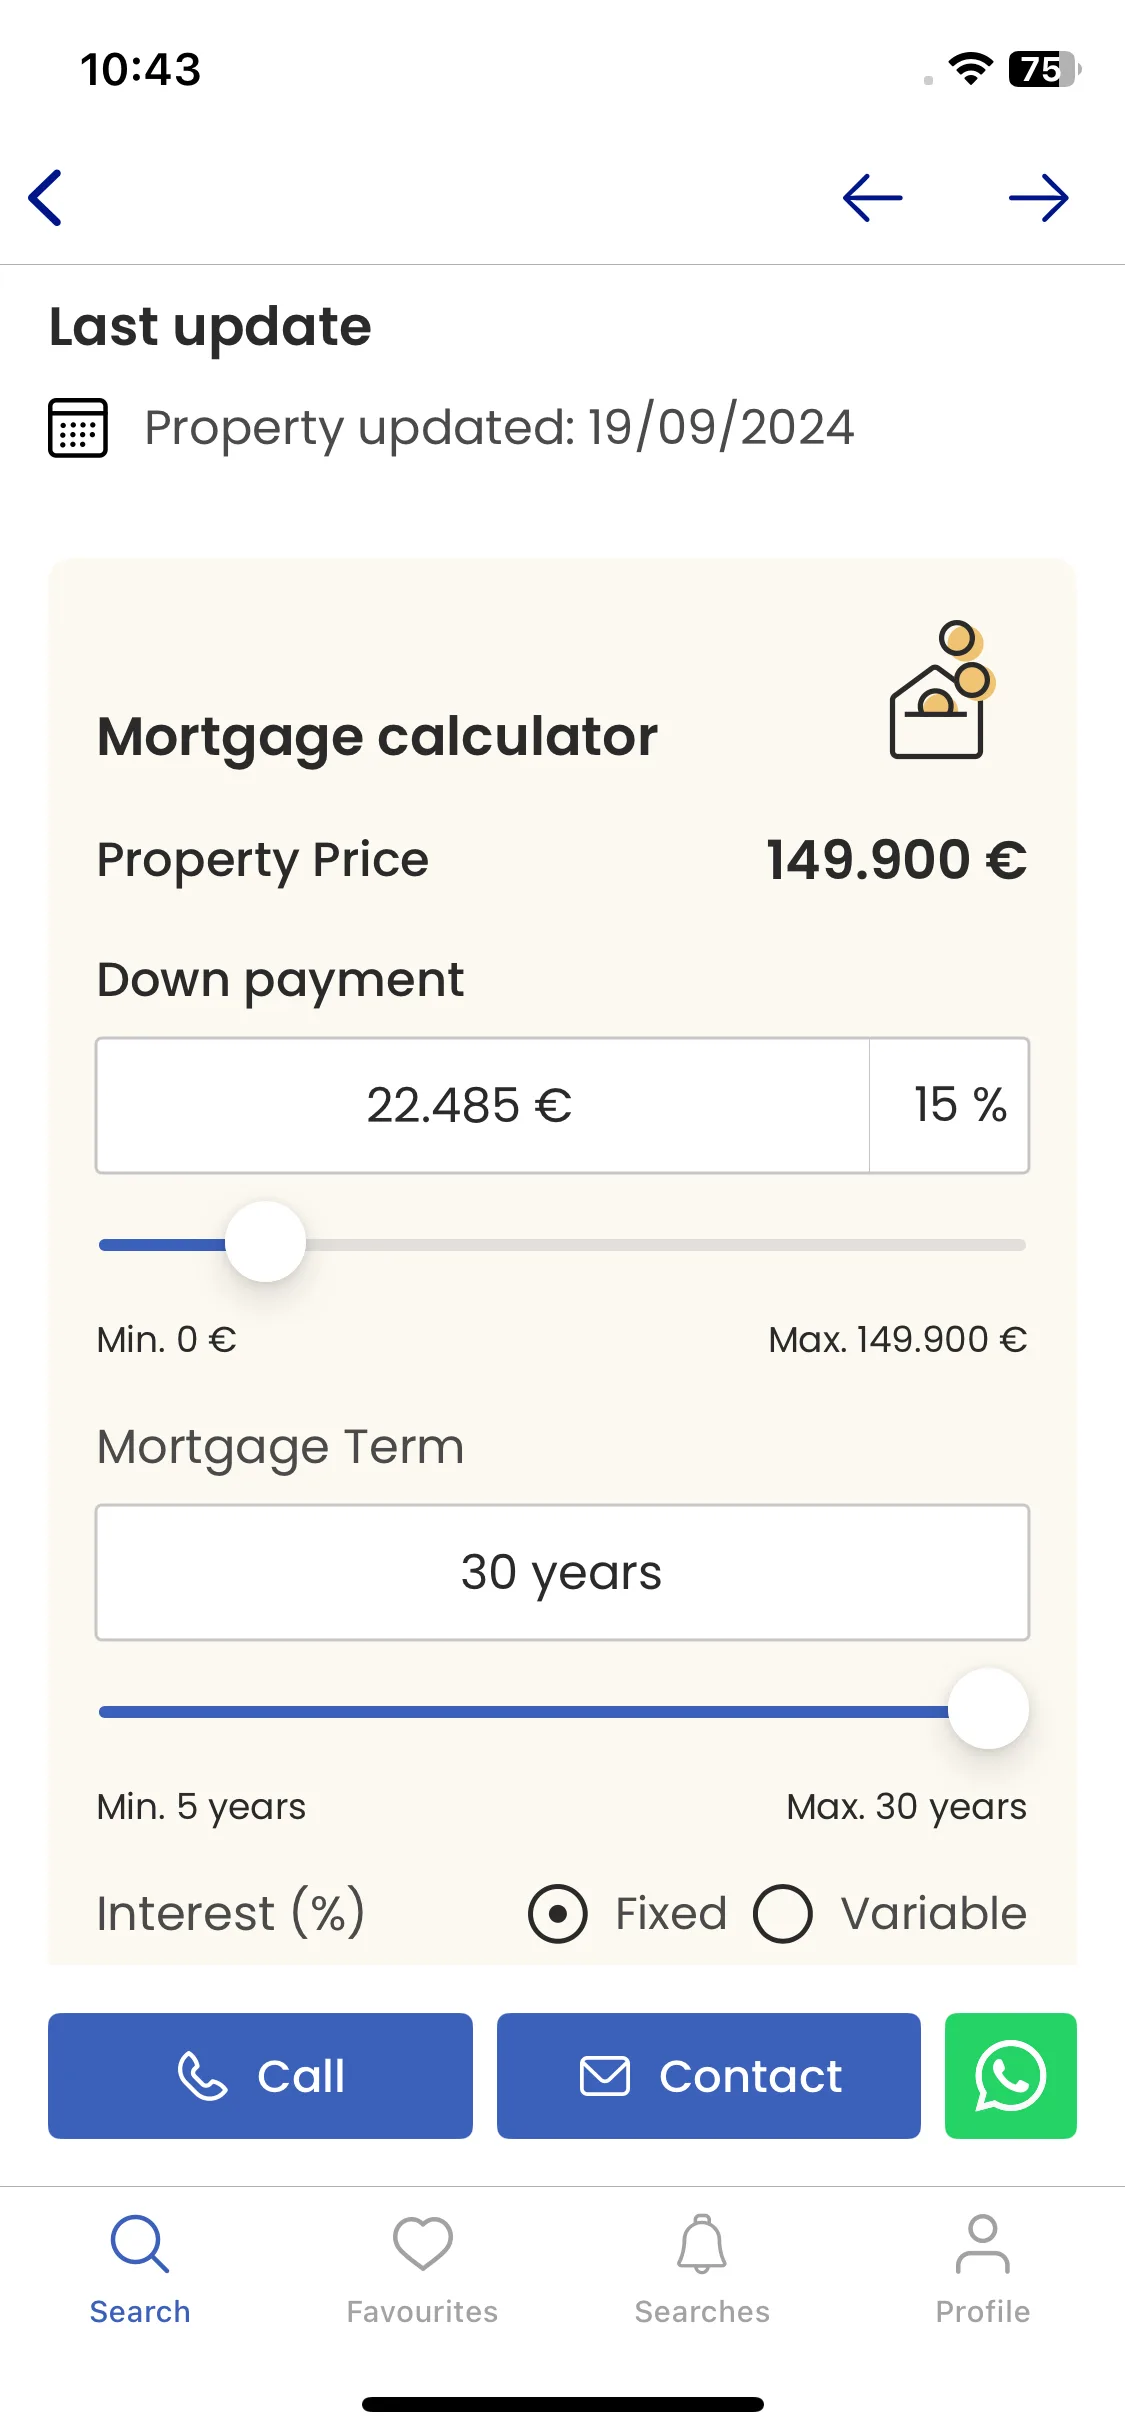1125x2436 pixels.
Task: Edit the 15 % down payment field
Action: [x=949, y=1105]
